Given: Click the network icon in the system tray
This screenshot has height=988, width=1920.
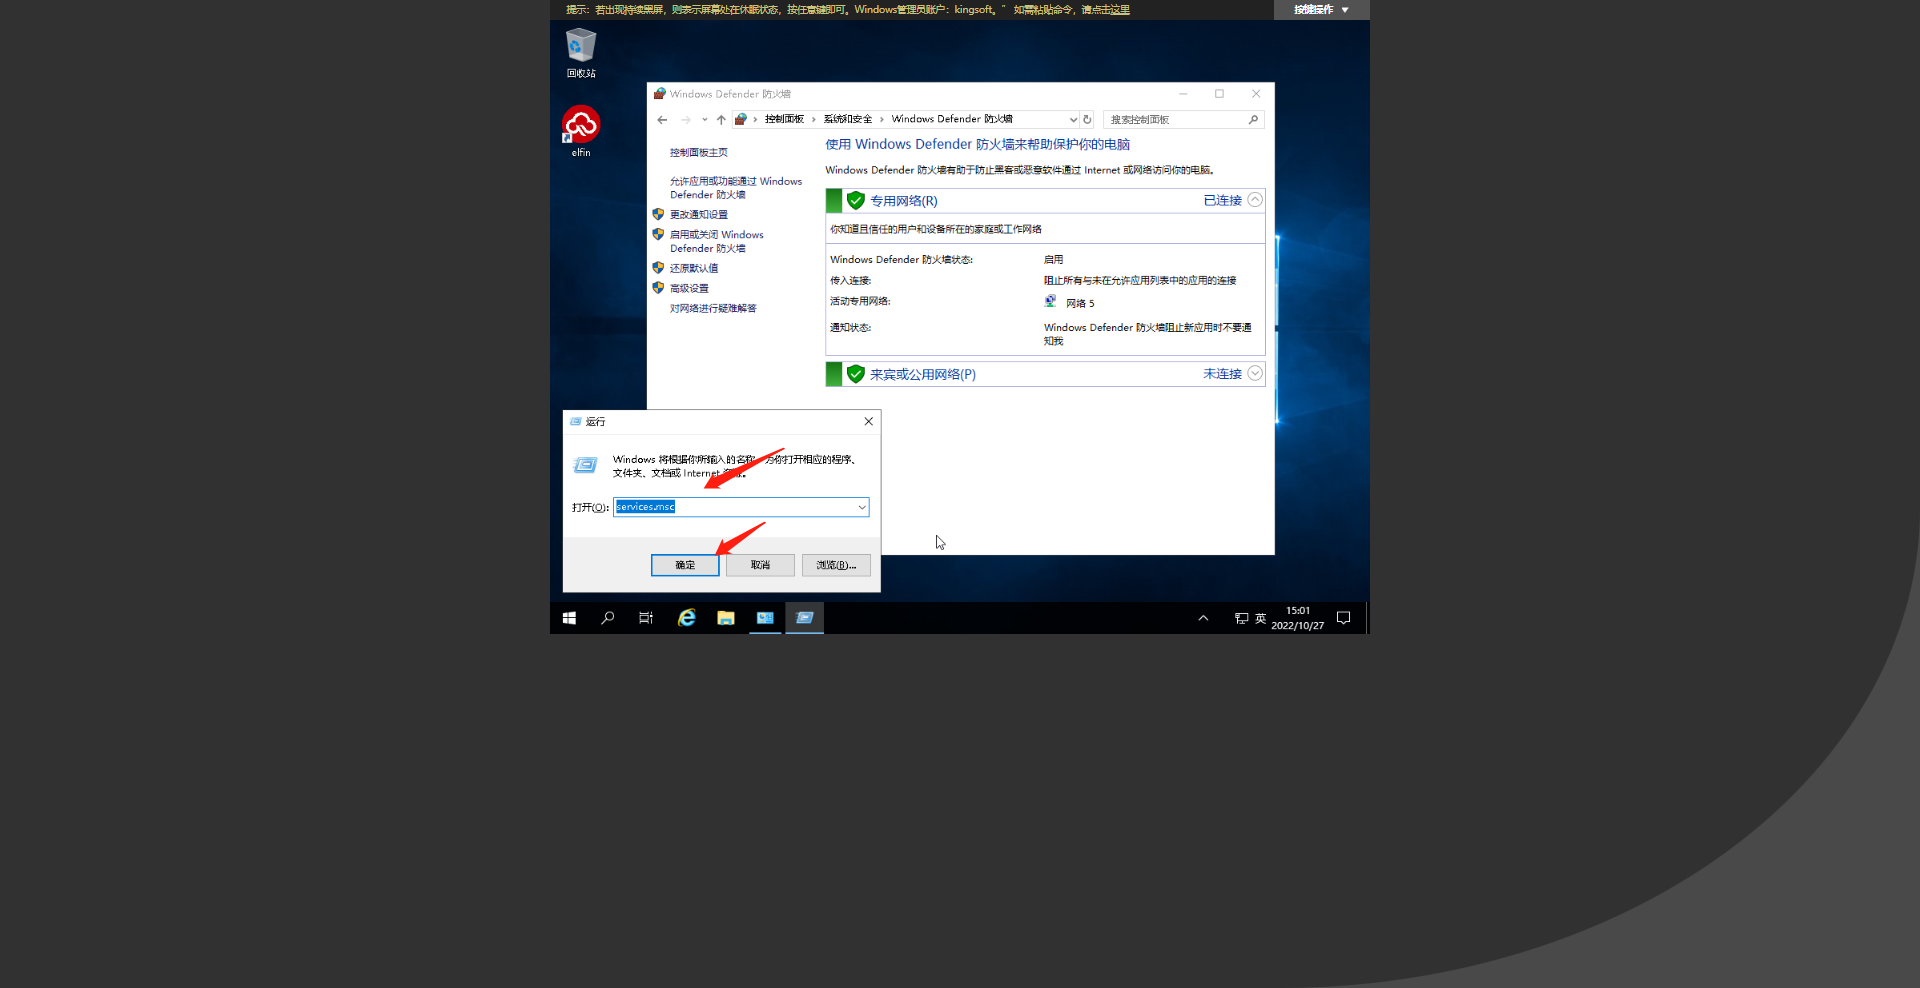Looking at the screenshot, I should click(x=1241, y=618).
